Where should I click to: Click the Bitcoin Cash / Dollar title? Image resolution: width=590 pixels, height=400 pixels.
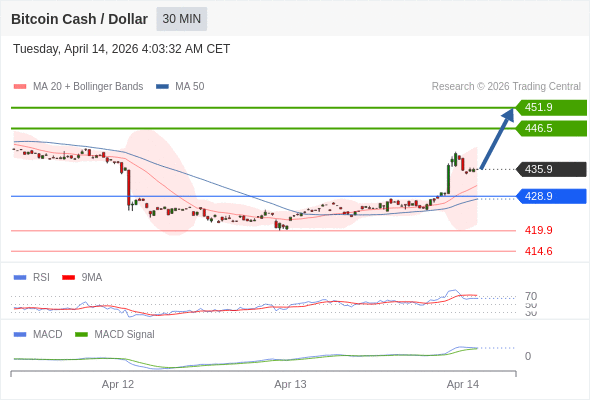click(79, 19)
